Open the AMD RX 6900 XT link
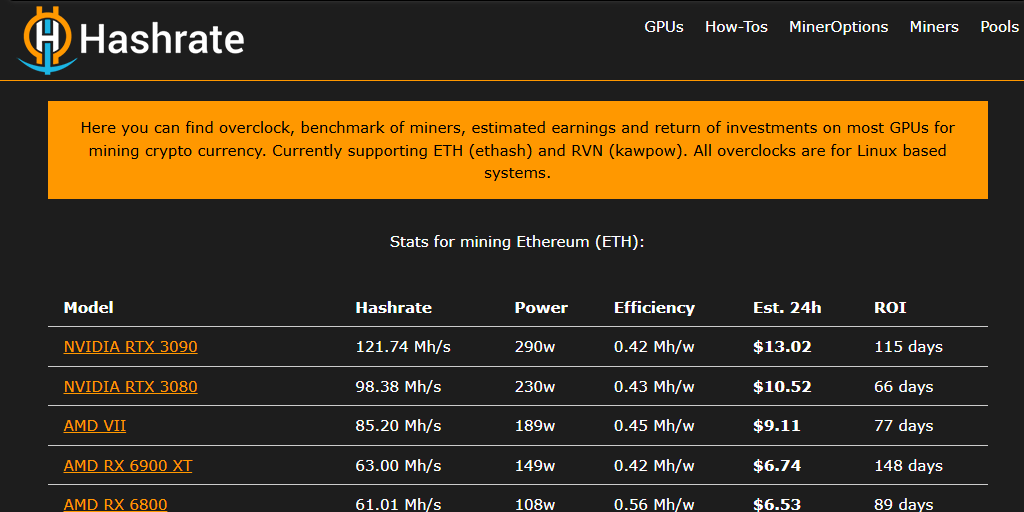This screenshot has width=1024, height=512. pos(128,465)
